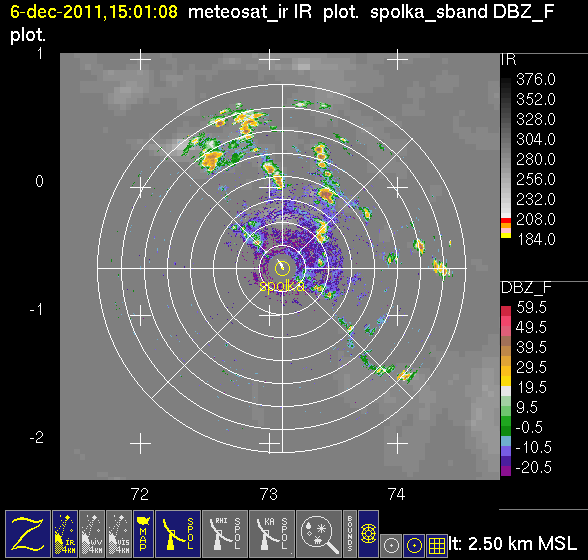Click the meteosat_ir IR plot title text
This screenshot has height=560, width=588.
click(273, 12)
